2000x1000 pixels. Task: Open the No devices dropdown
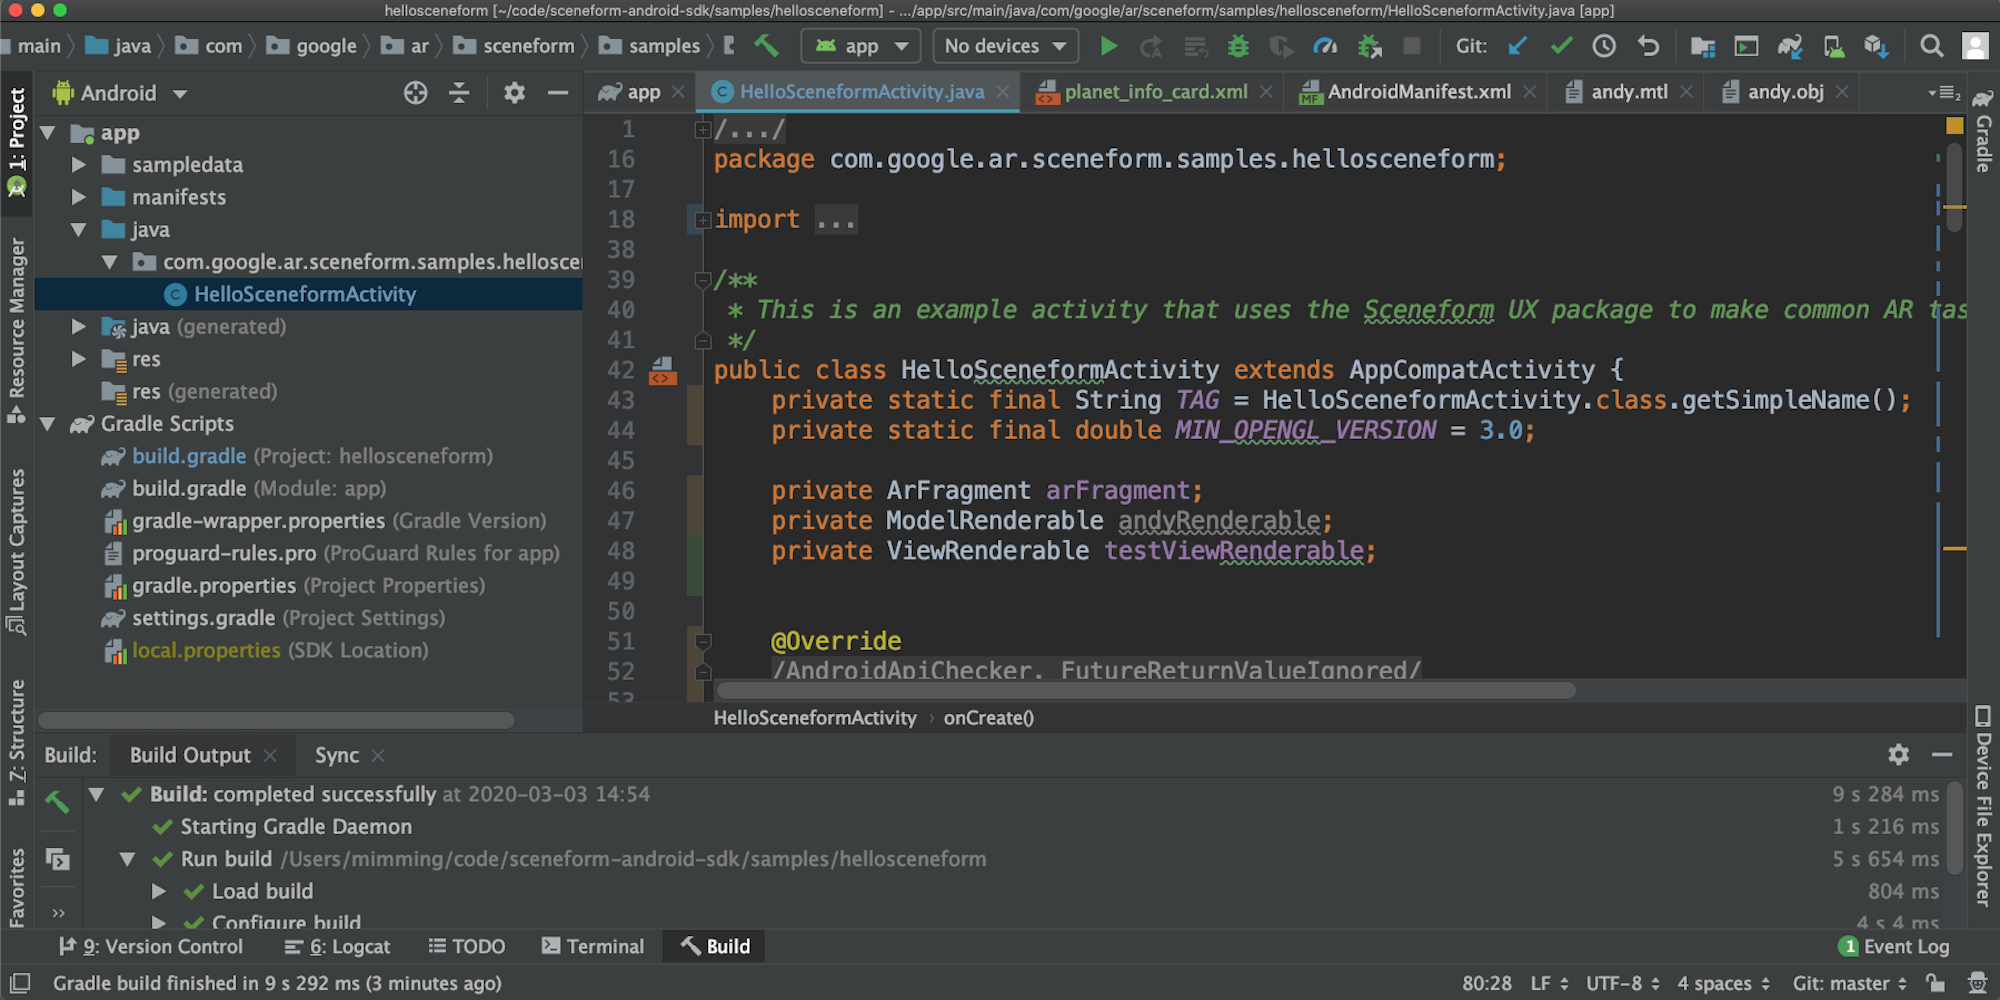click(1005, 46)
